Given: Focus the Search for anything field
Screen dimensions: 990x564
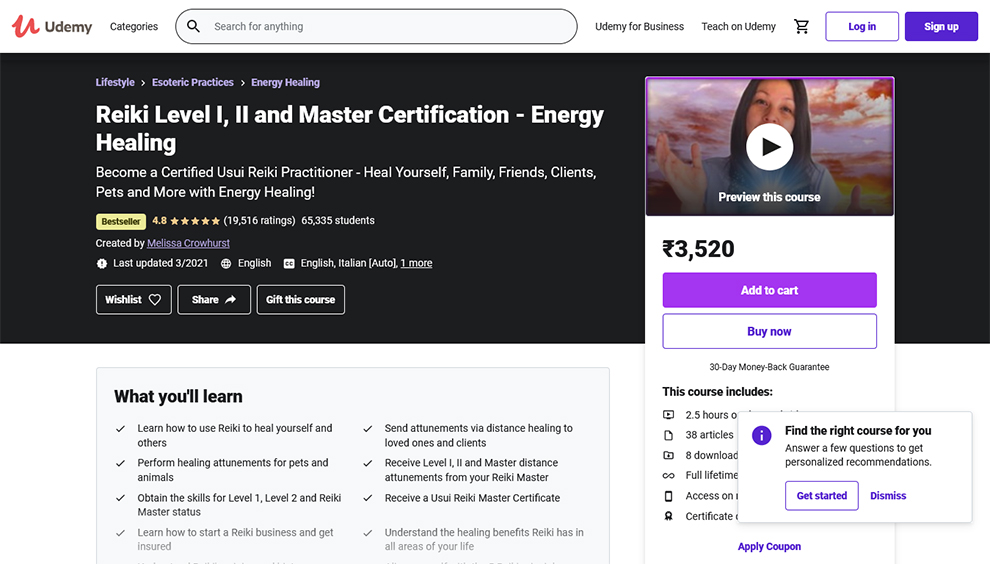Looking at the screenshot, I should 376,27.
